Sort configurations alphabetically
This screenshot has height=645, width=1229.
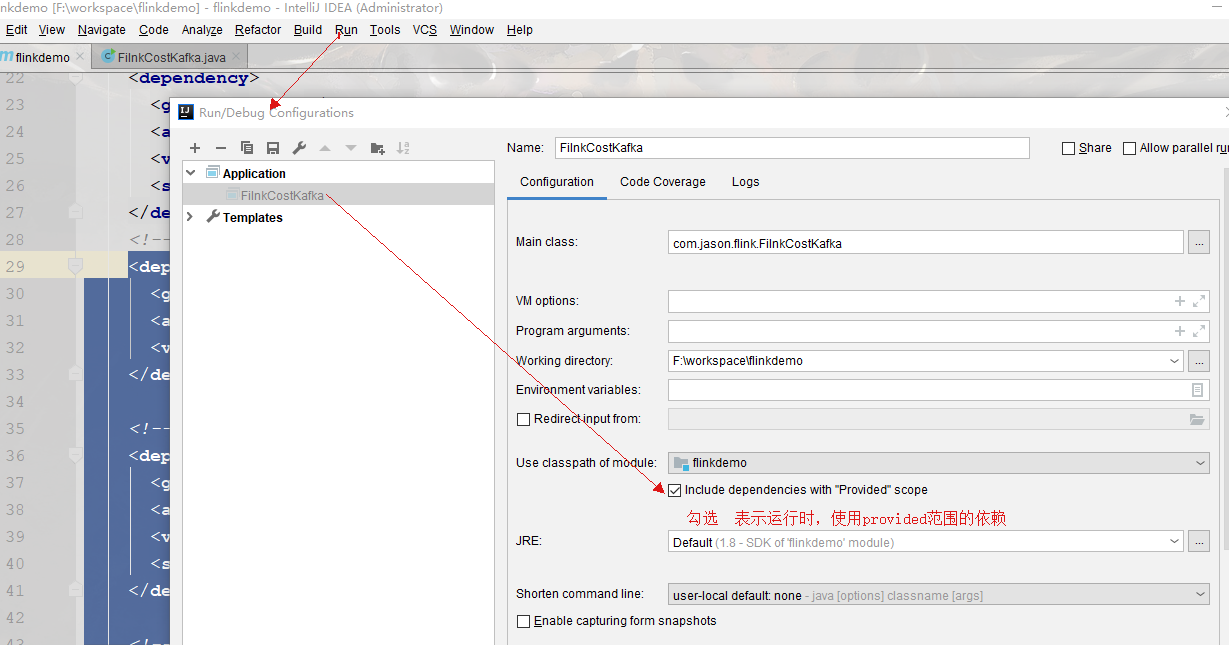(404, 147)
